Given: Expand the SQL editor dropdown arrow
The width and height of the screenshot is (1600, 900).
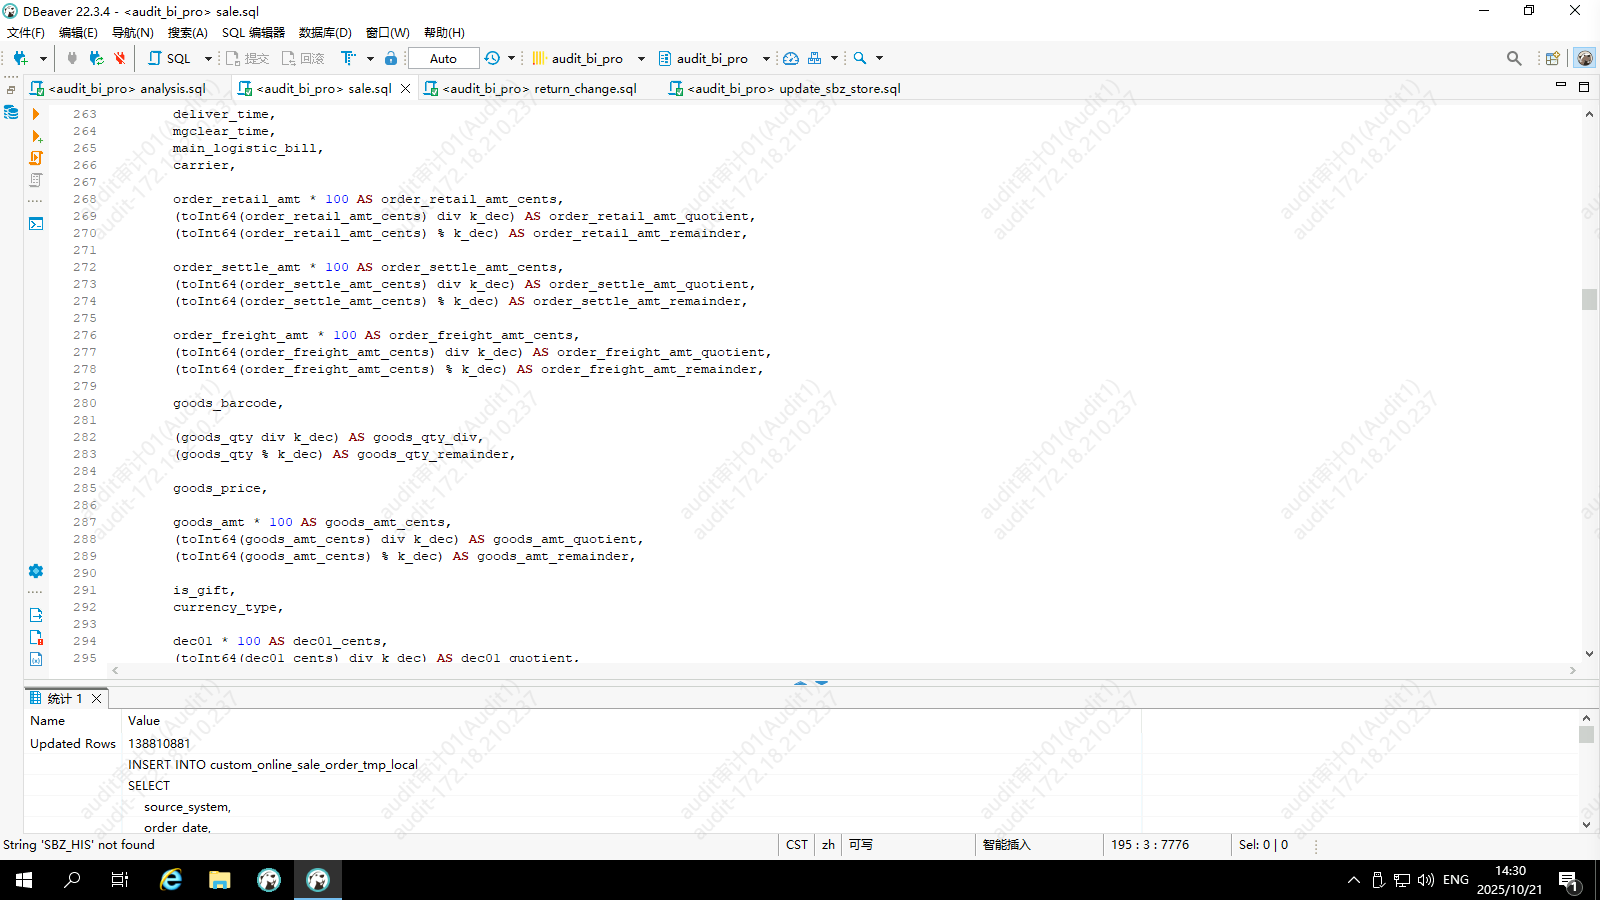Looking at the screenshot, I should point(208,58).
